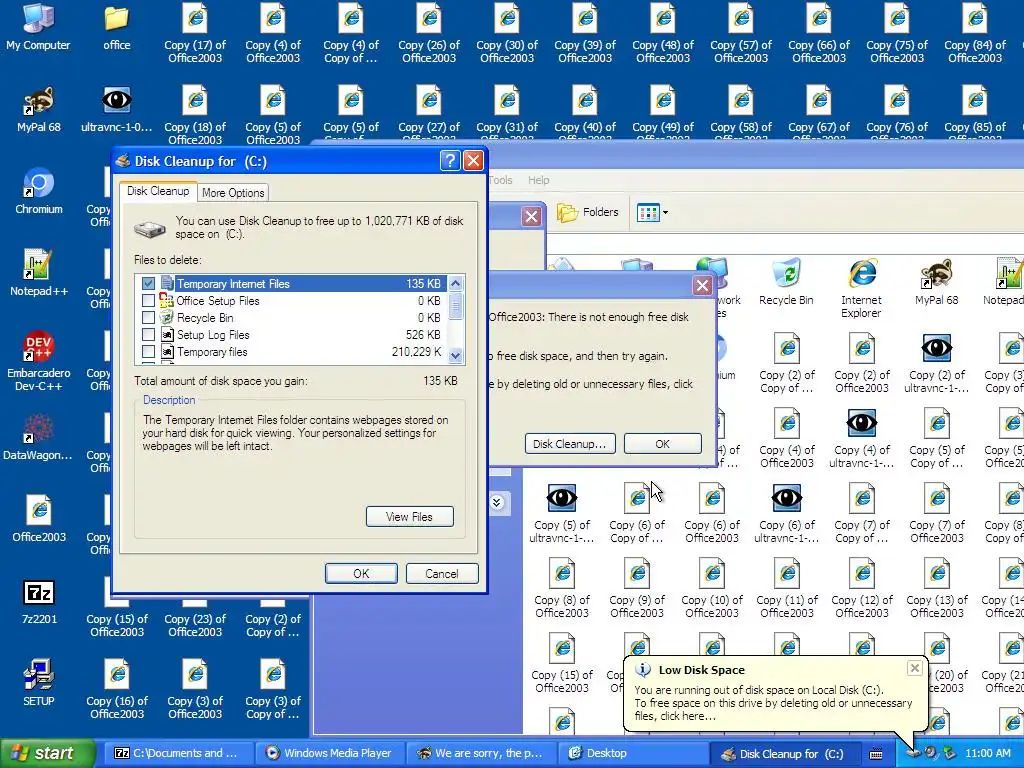Switch to C:\Documents and taskbar button
The image size is (1024, 768).
tap(177, 753)
